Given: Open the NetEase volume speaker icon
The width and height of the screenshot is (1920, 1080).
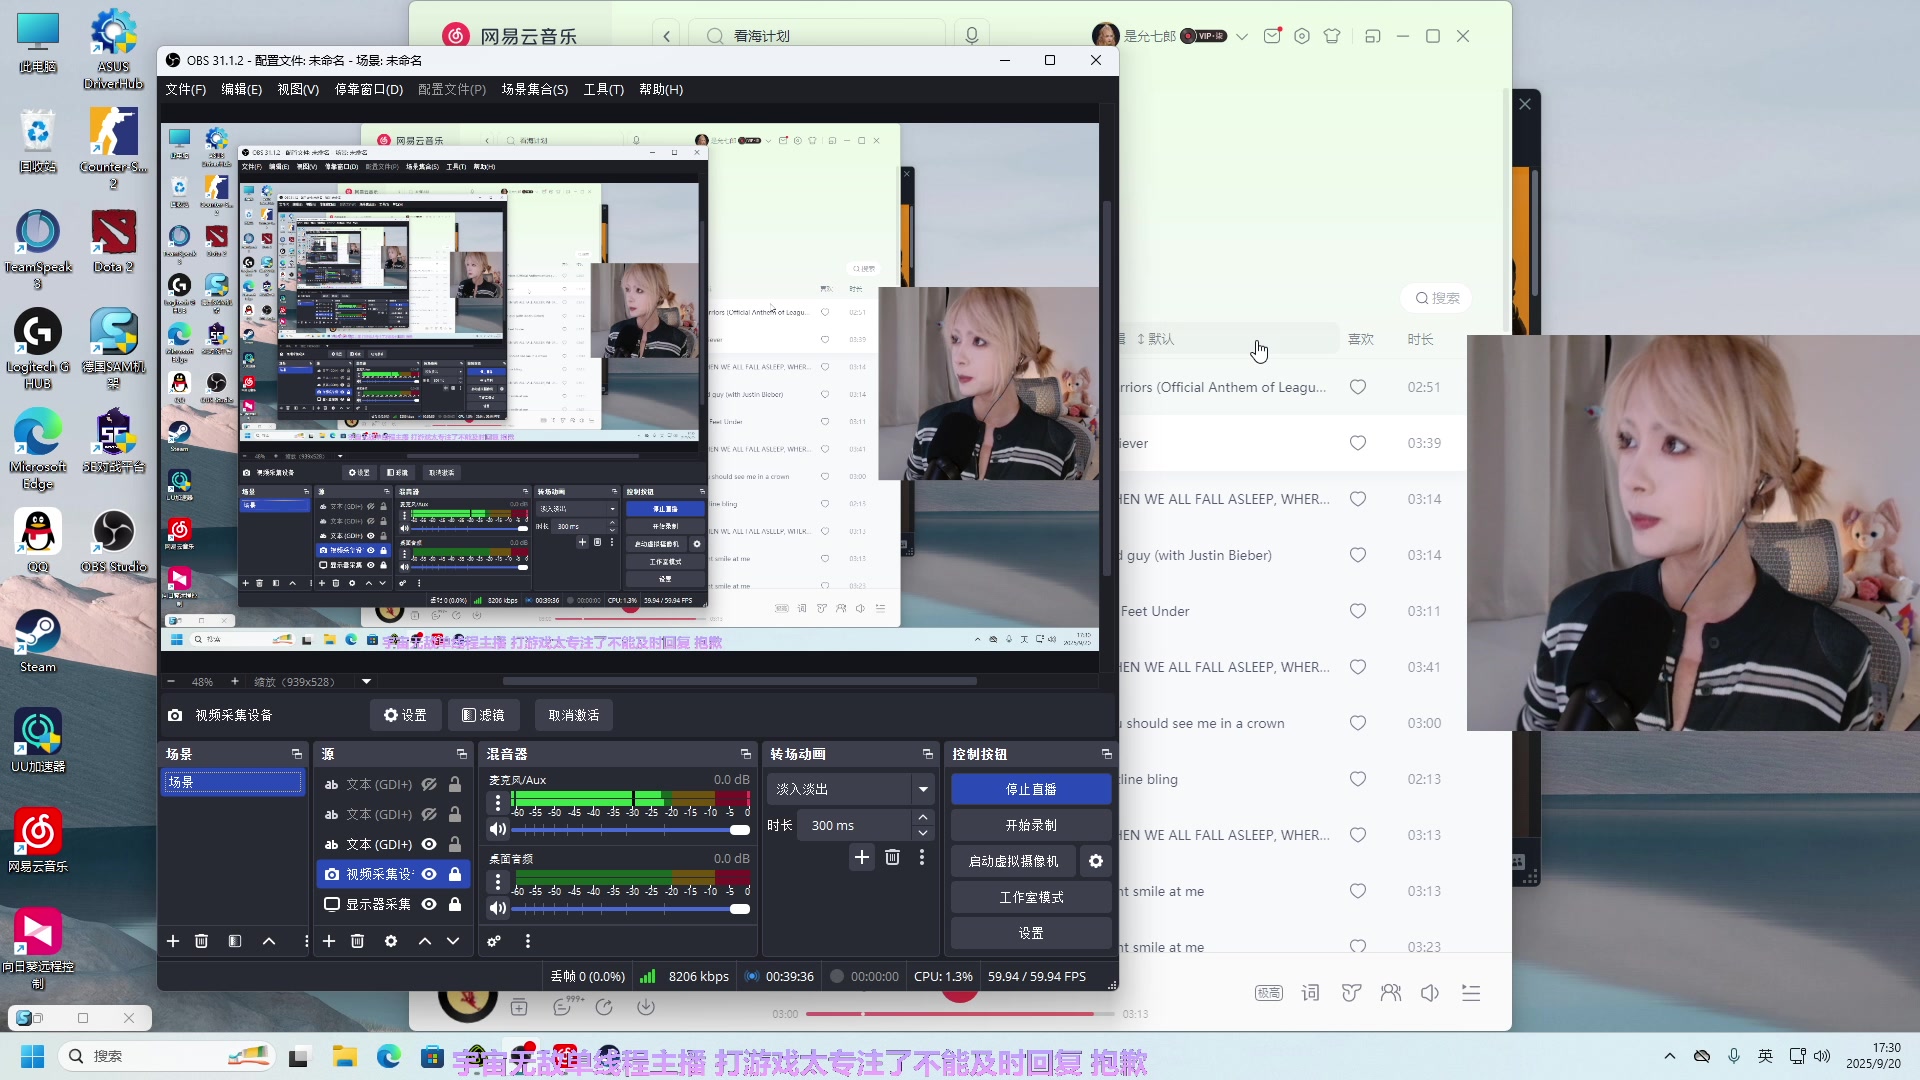Looking at the screenshot, I should pos(1430,993).
